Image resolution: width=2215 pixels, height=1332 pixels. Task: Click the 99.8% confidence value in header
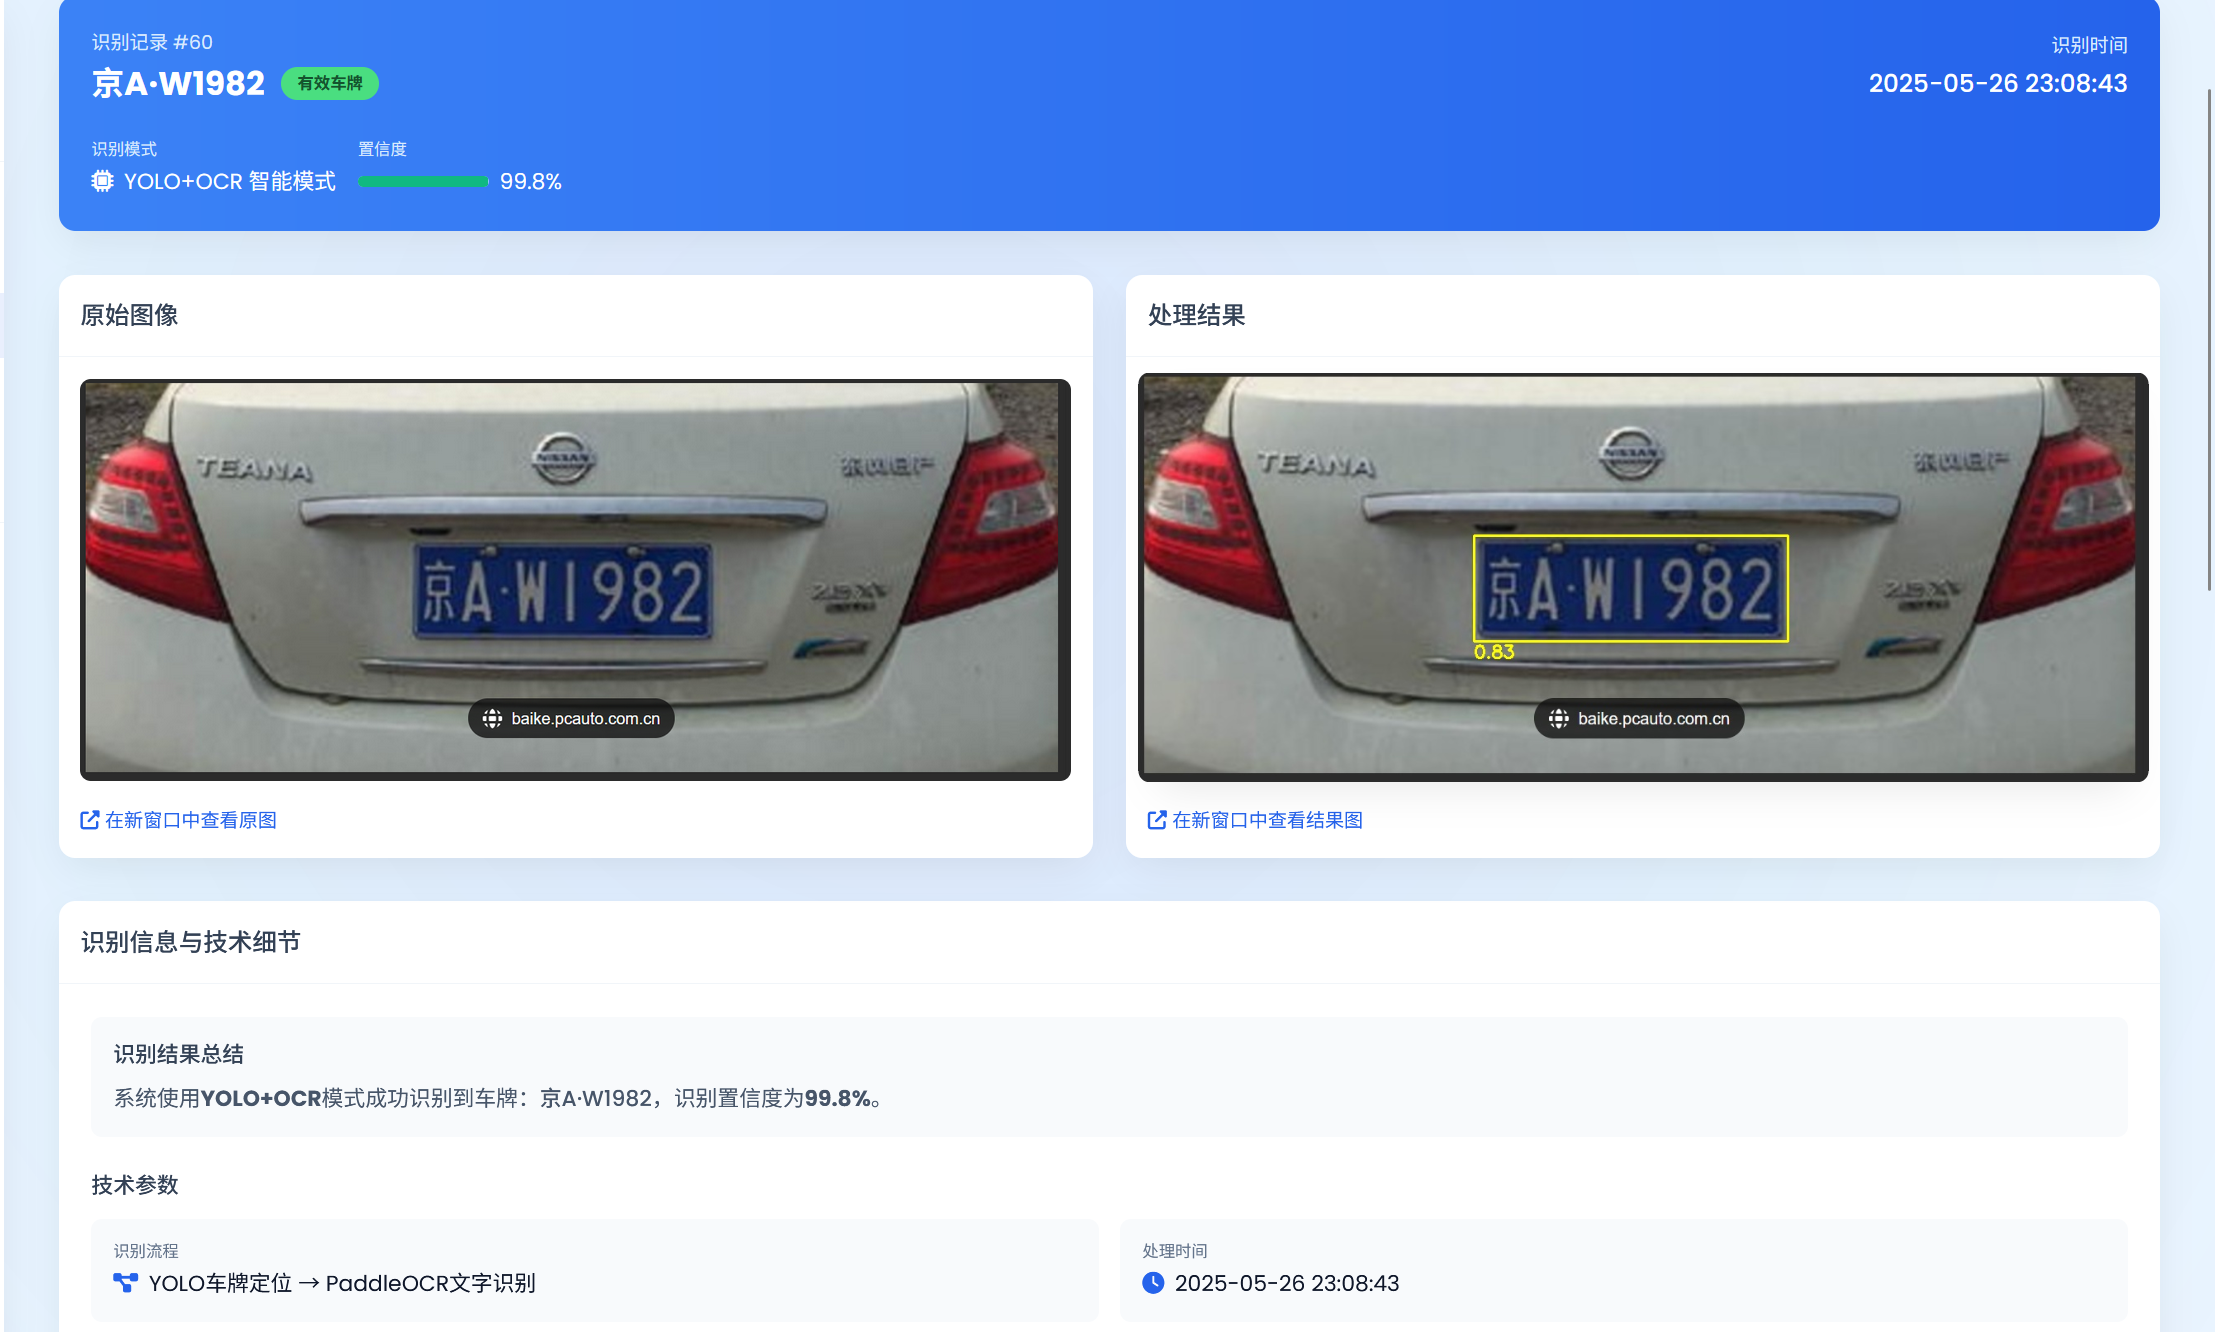[x=530, y=181]
